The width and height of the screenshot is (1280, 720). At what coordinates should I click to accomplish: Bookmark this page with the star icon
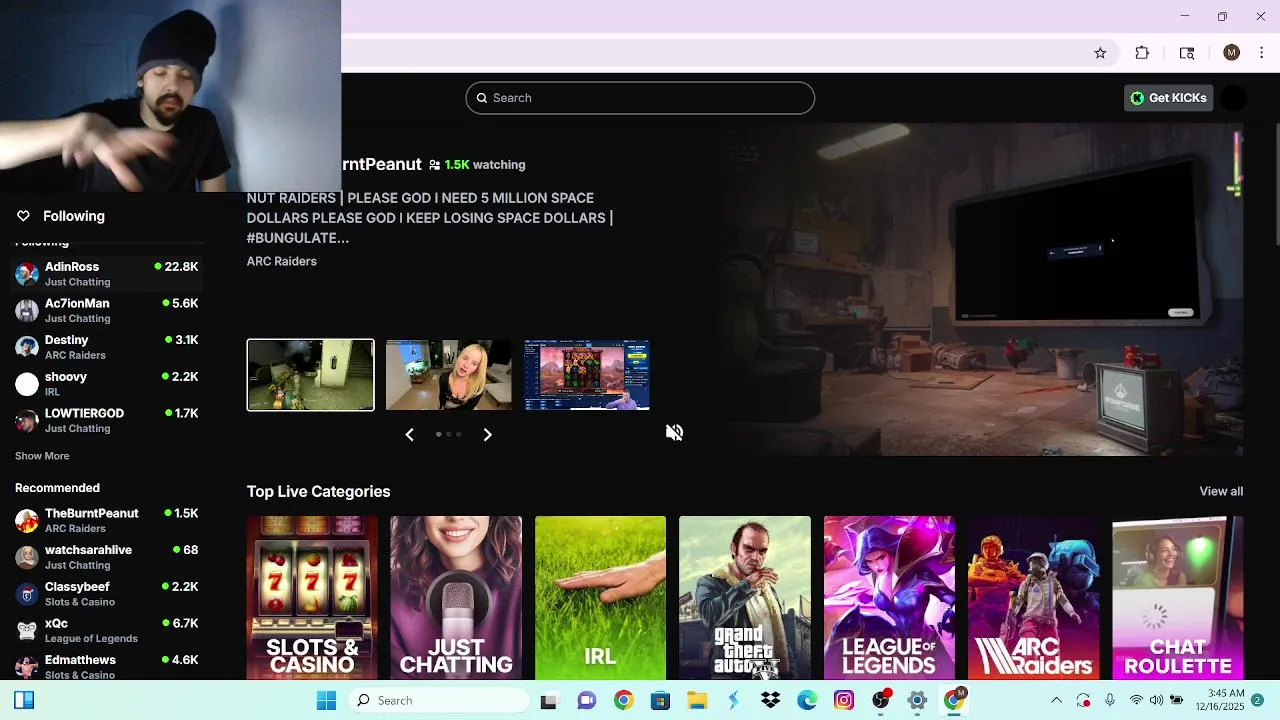click(1100, 53)
